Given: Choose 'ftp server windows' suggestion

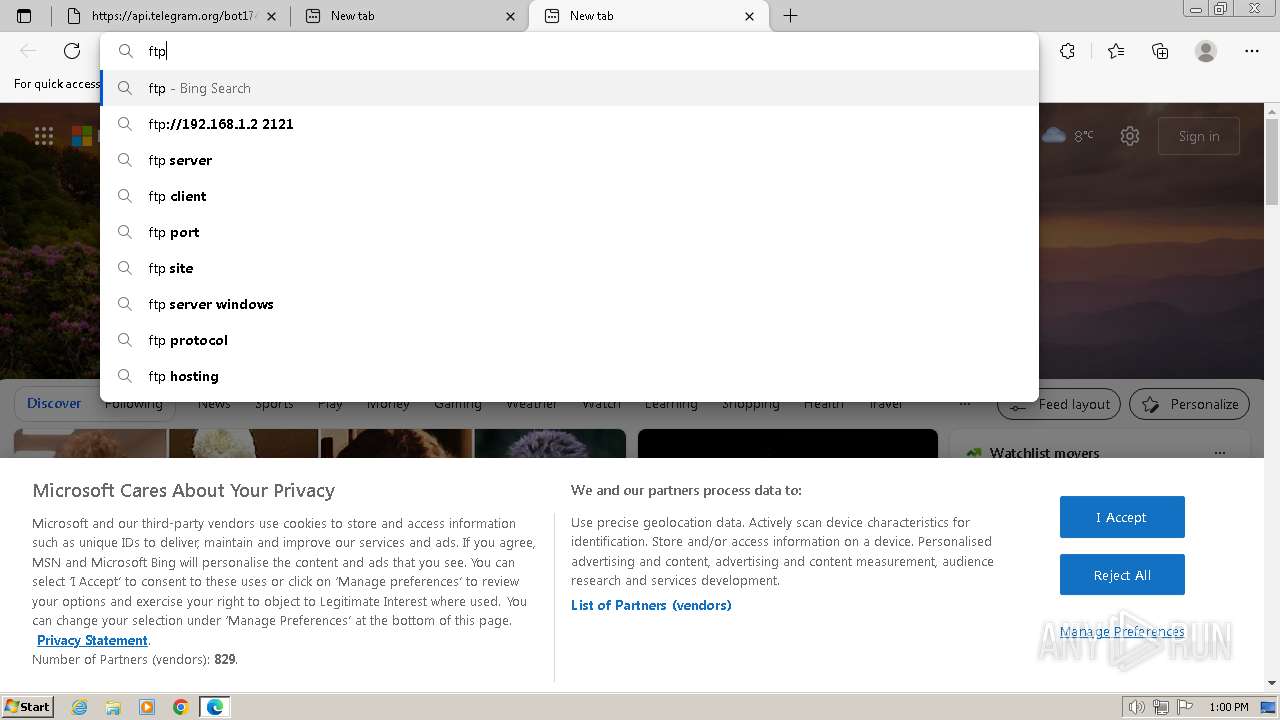Looking at the screenshot, I should pos(570,304).
